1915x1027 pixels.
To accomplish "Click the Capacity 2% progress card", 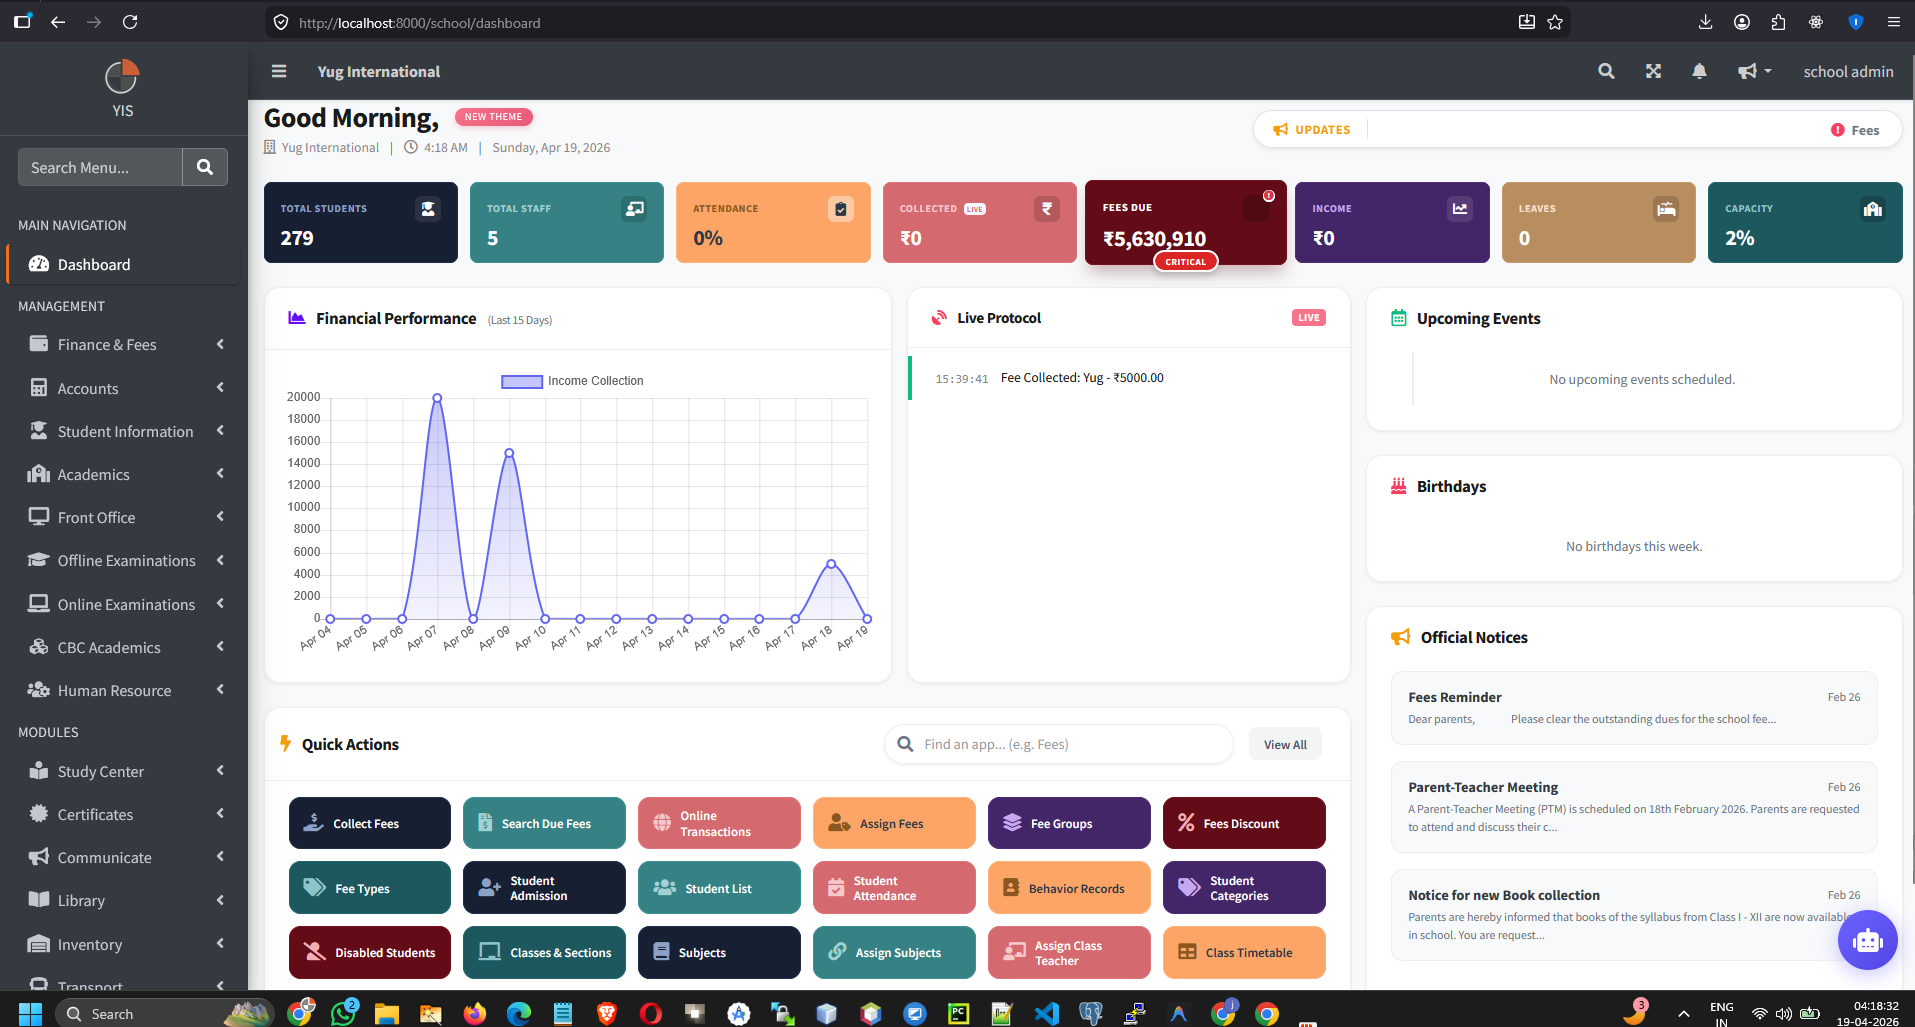I will click(x=1804, y=222).
